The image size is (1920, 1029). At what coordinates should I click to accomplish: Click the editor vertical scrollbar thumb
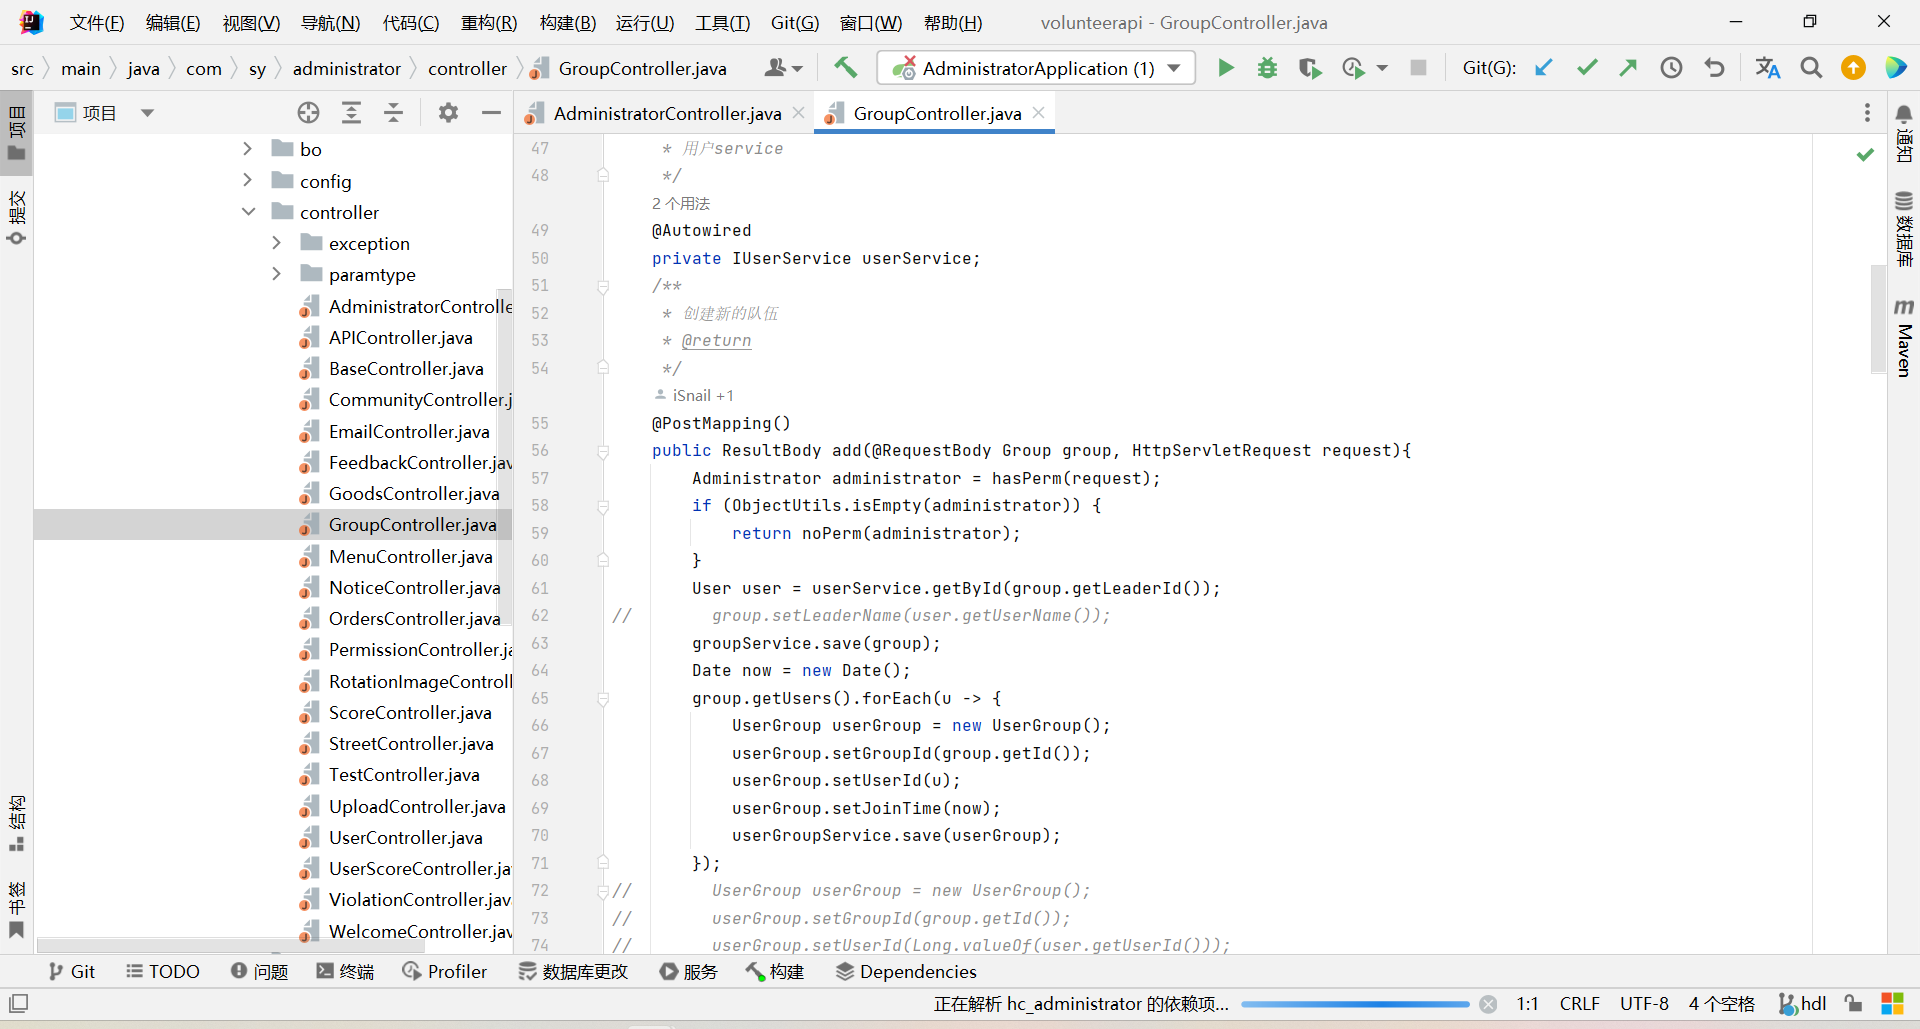[1877, 318]
